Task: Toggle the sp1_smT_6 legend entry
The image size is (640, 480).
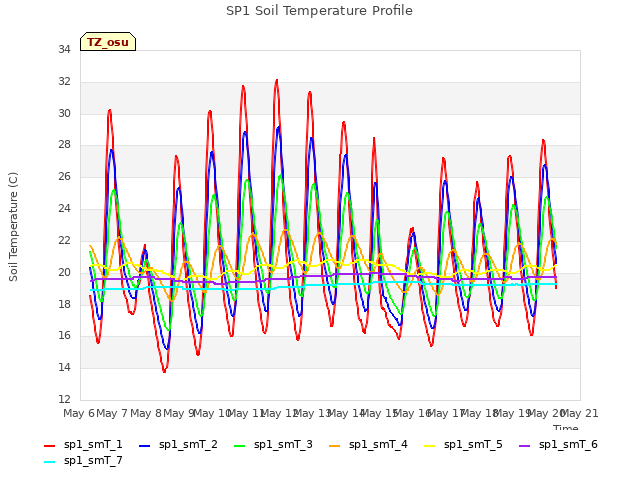Action: 558,444
